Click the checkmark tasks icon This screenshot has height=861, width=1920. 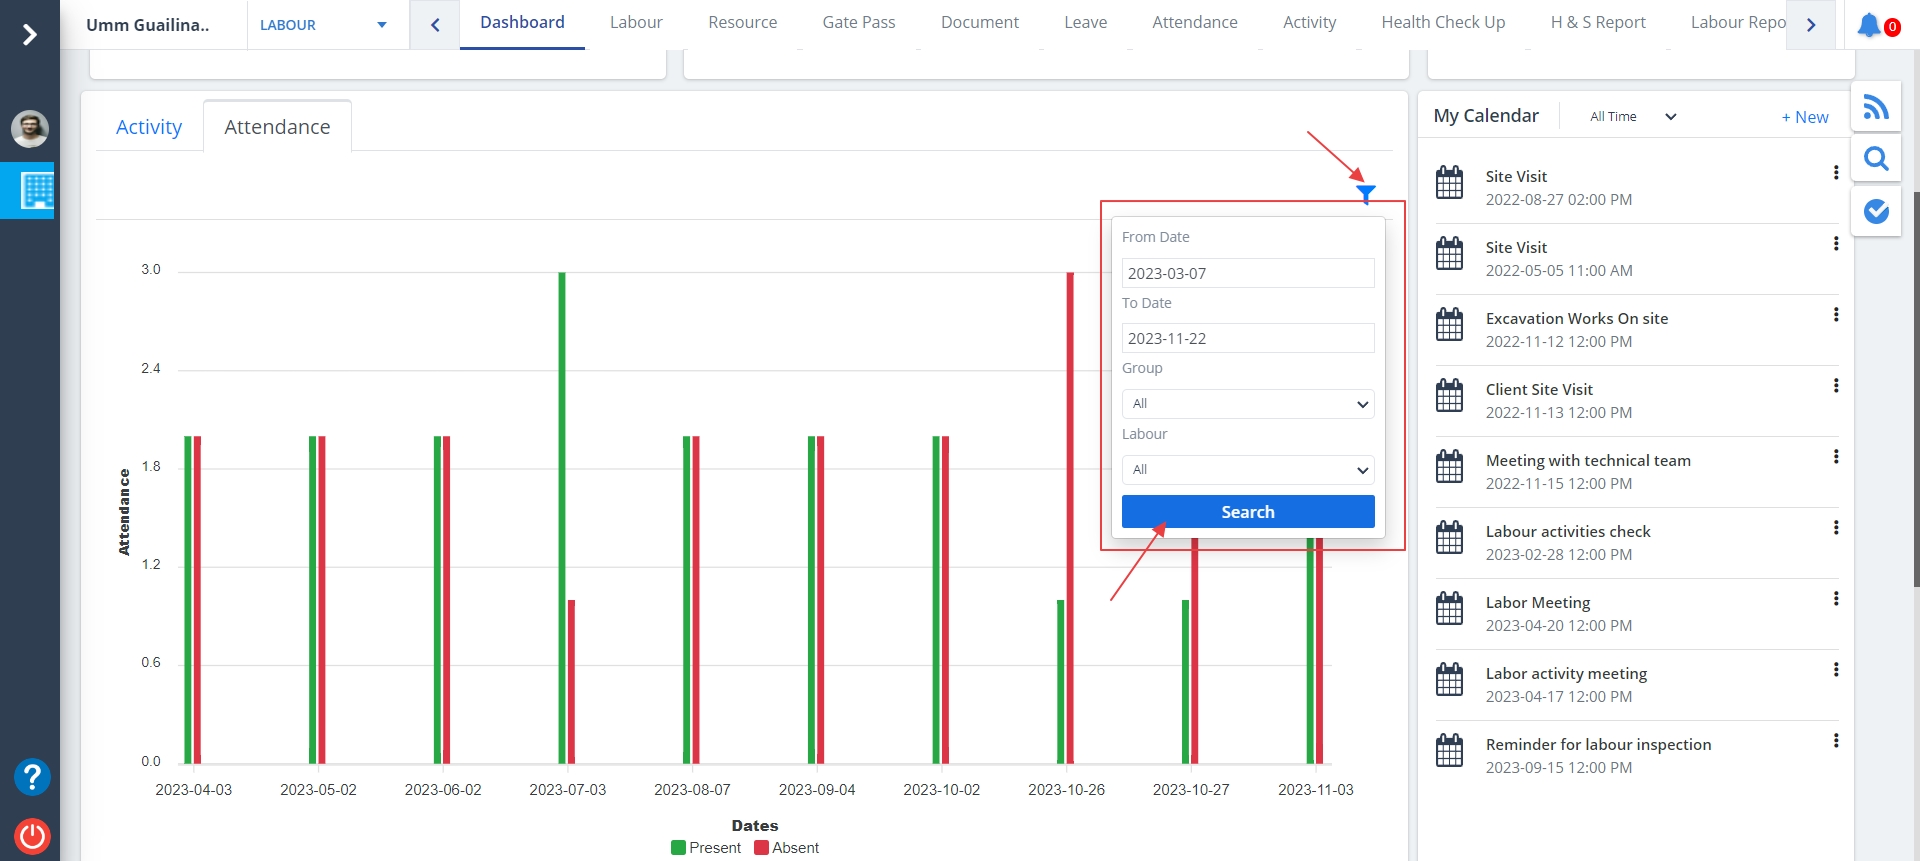[x=1876, y=211]
